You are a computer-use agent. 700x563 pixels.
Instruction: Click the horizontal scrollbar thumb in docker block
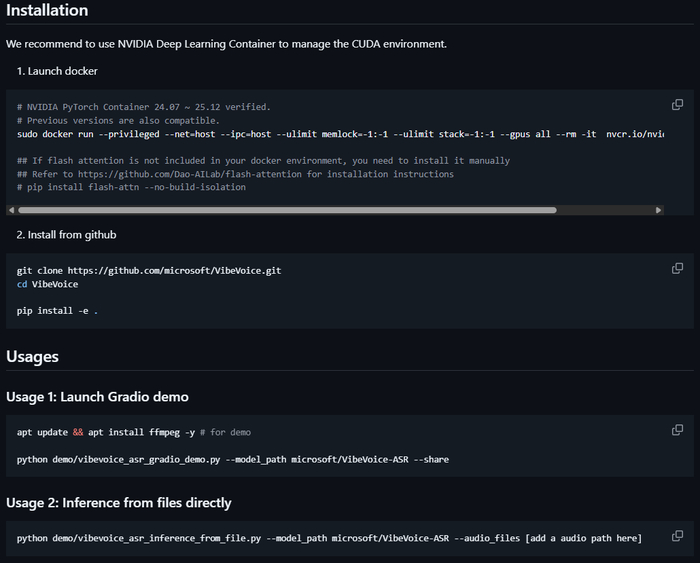(x=286, y=210)
